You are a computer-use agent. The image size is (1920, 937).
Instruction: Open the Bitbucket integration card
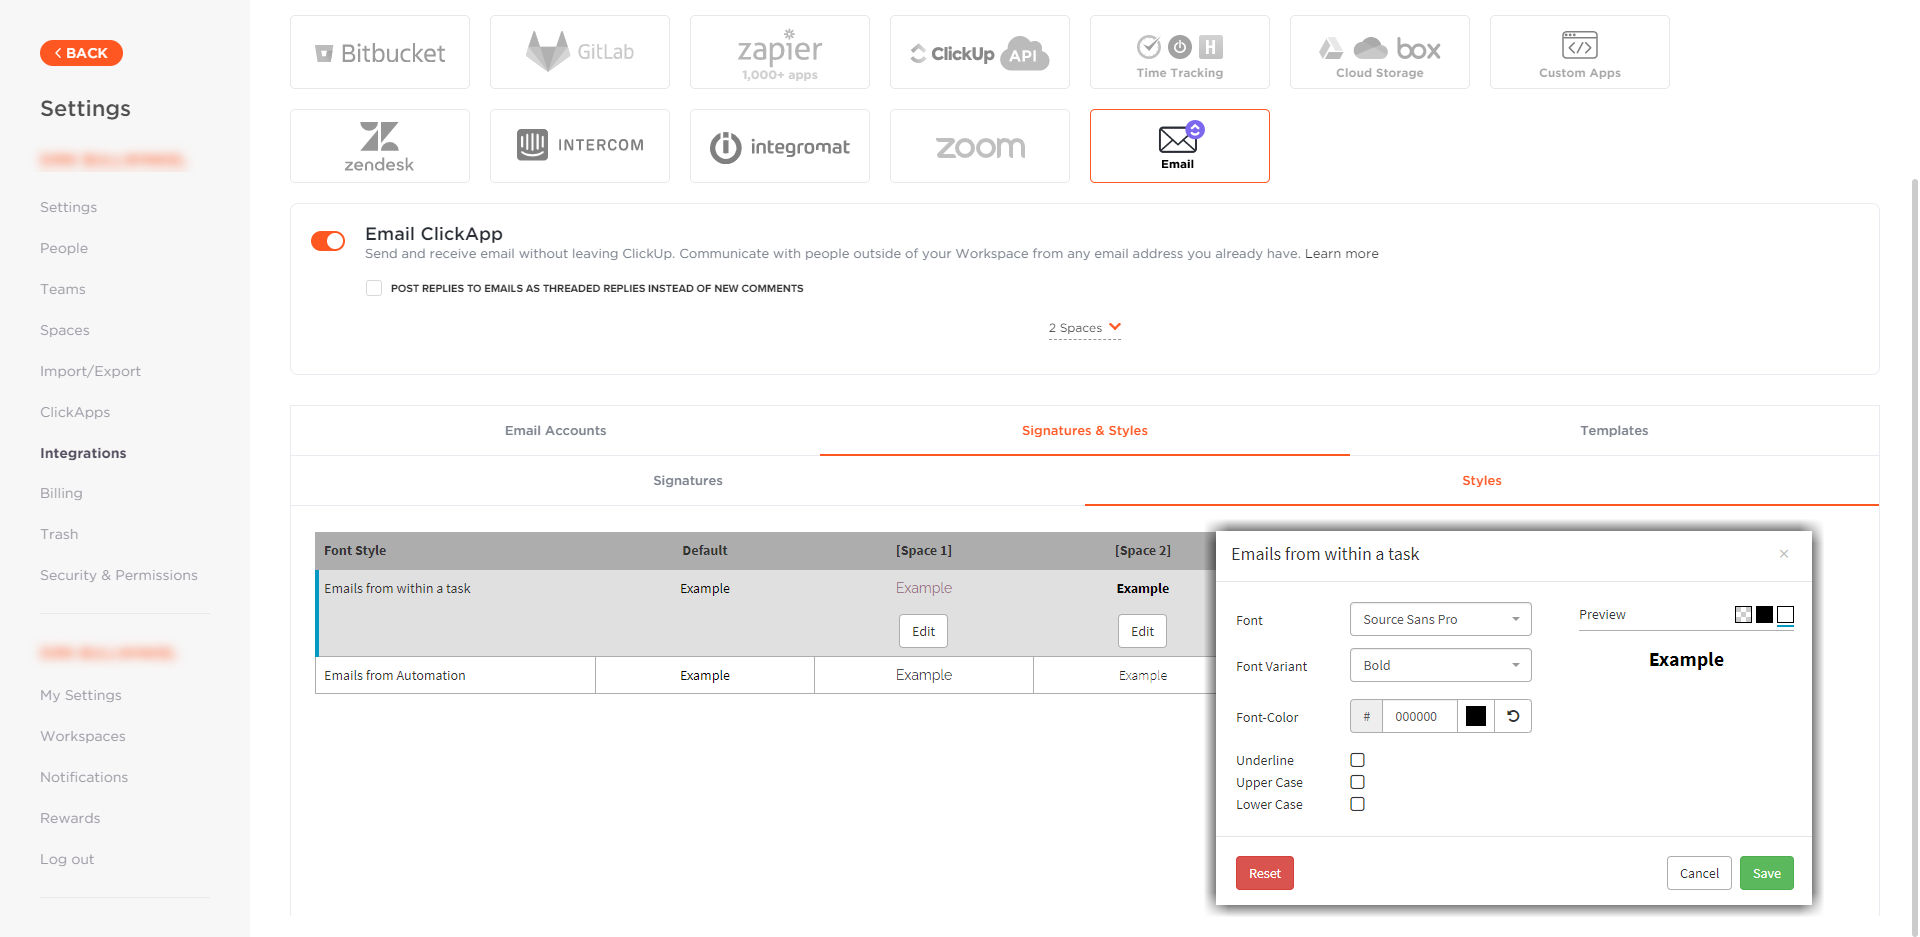coord(380,52)
